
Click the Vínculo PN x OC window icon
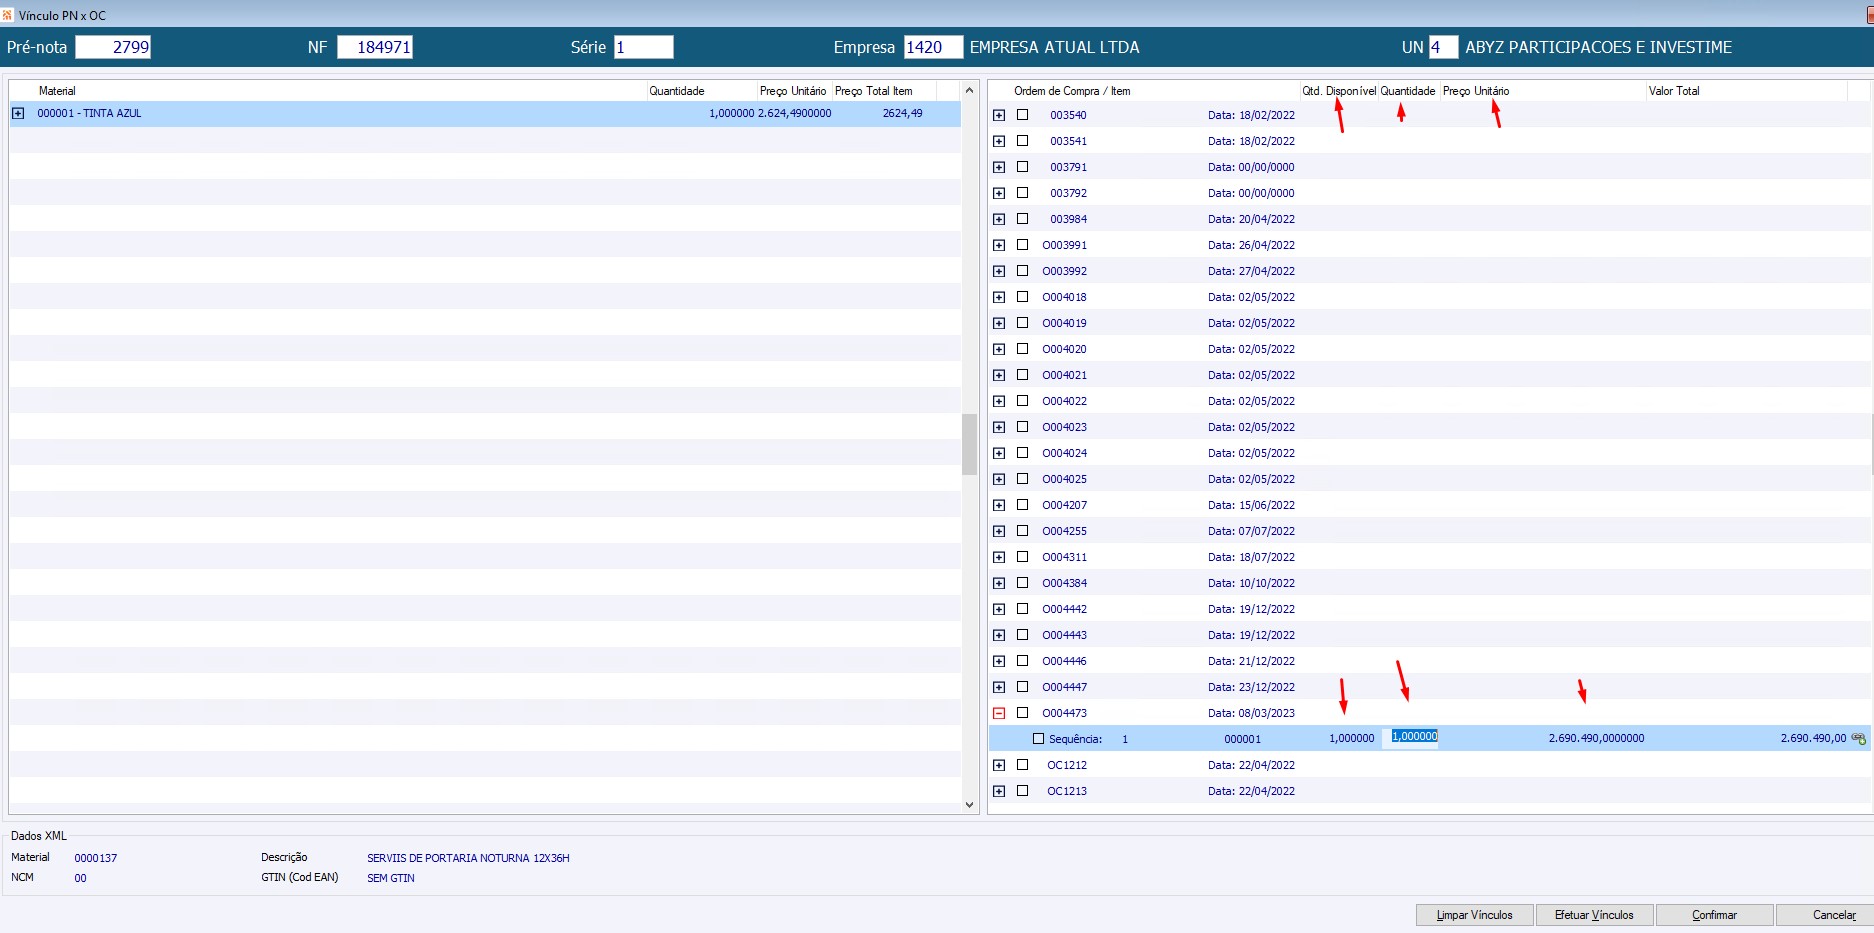click(7, 15)
